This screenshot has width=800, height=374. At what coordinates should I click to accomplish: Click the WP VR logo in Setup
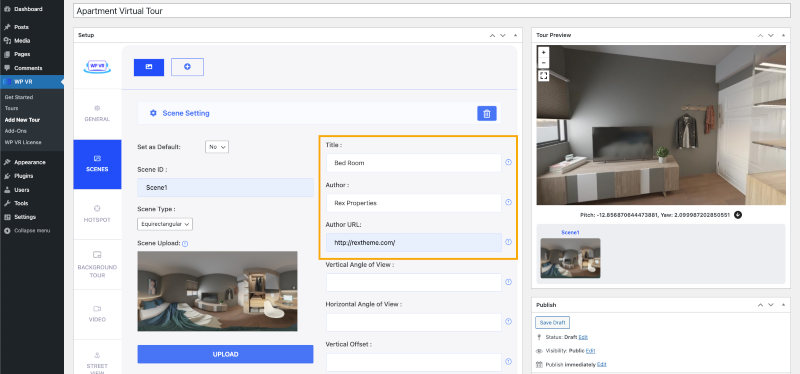coord(97,66)
